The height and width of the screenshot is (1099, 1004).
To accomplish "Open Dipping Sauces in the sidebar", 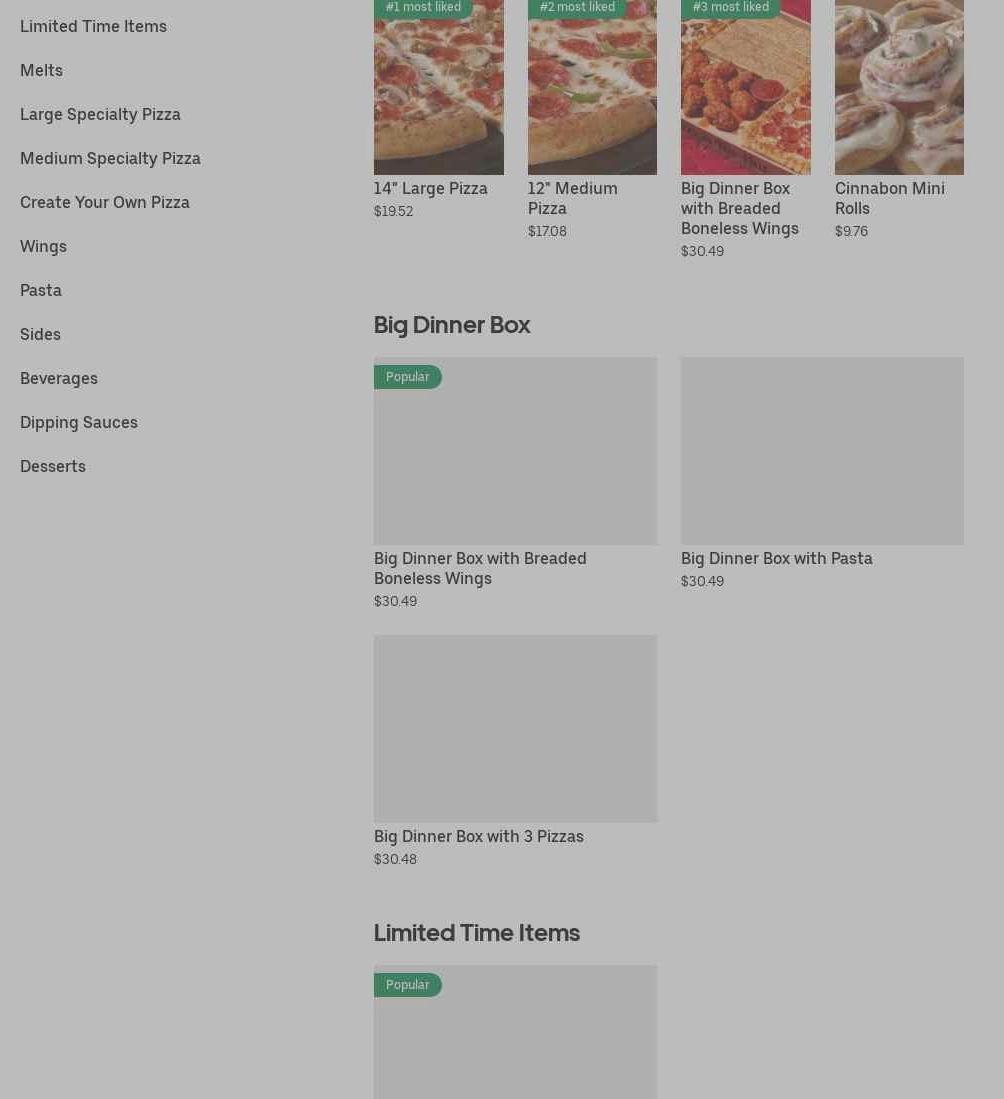I will pyautogui.click(x=79, y=423).
